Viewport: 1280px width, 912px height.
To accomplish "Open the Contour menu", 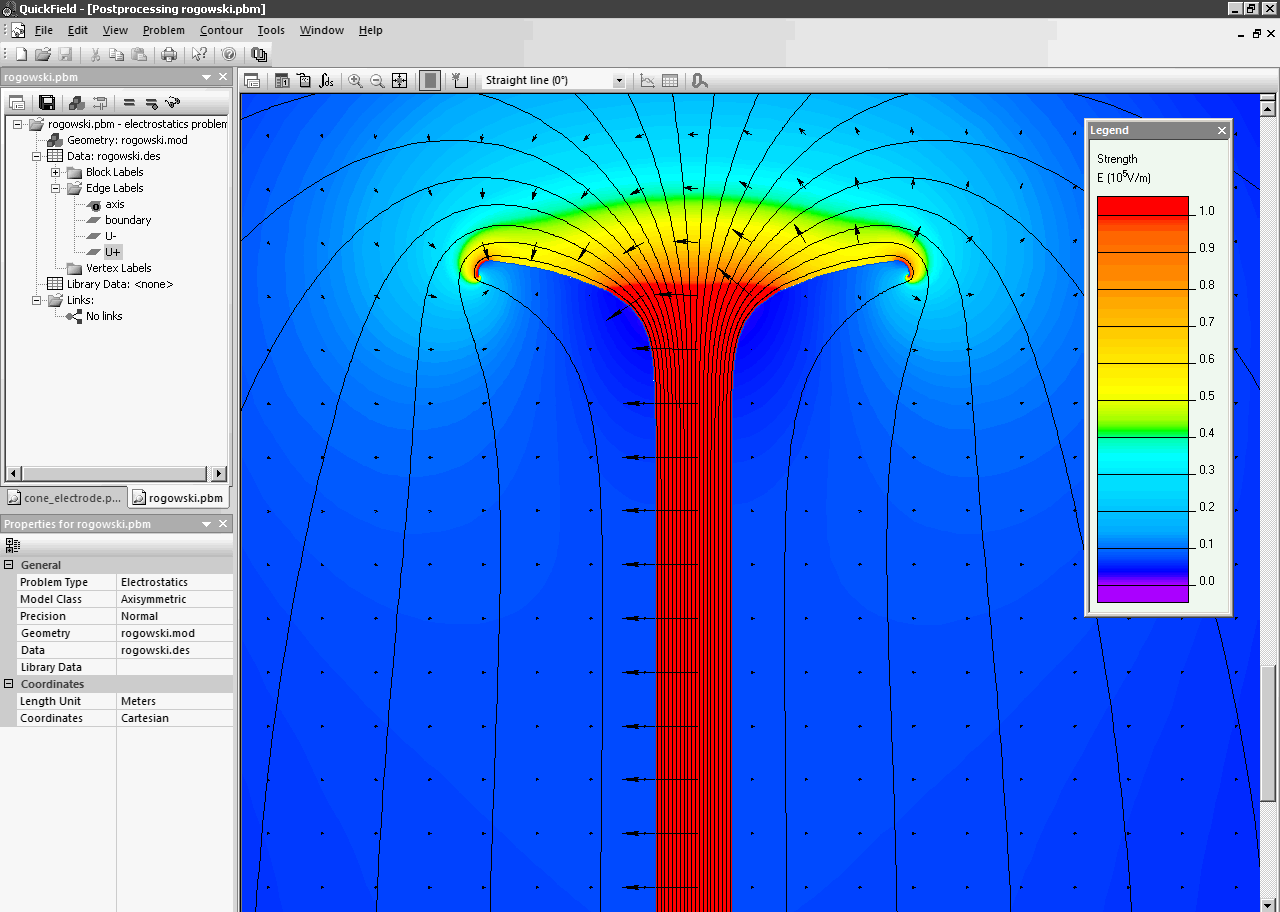I will coord(221,30).
